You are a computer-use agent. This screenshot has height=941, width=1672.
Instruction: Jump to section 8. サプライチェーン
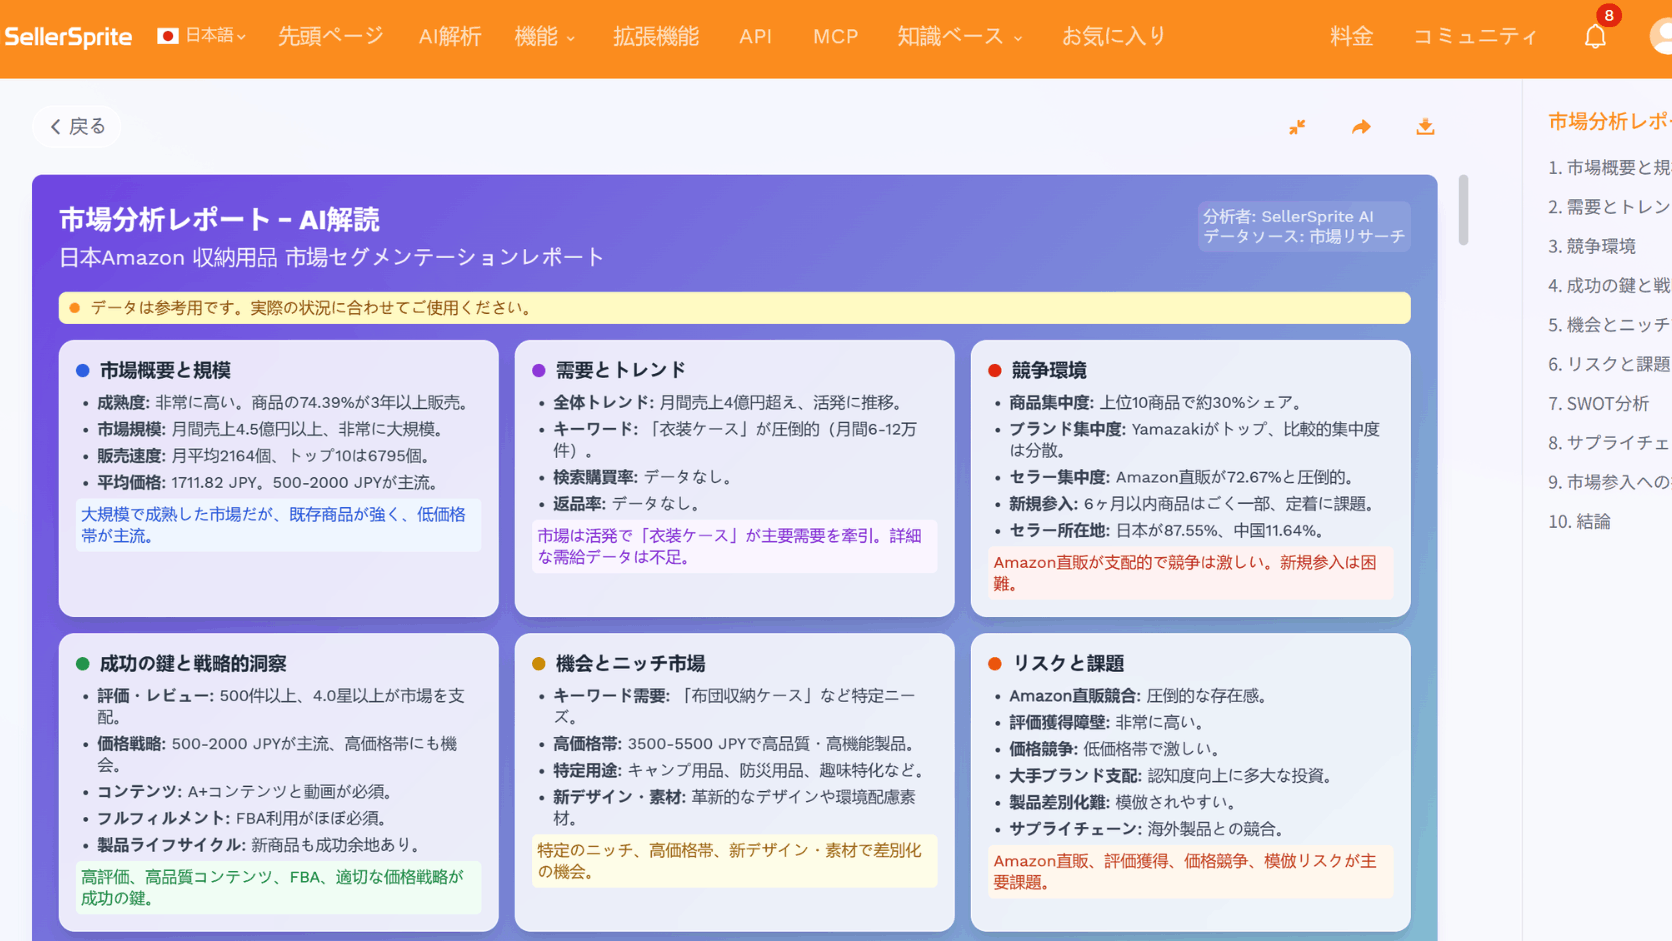(x=1609, y=443)
